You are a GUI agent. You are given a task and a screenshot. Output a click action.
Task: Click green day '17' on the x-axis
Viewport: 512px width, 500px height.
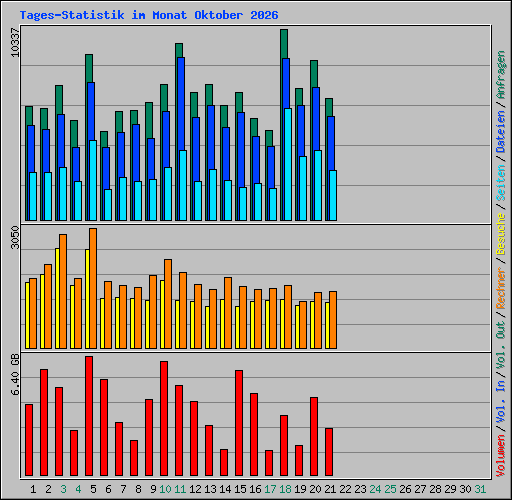270,489
